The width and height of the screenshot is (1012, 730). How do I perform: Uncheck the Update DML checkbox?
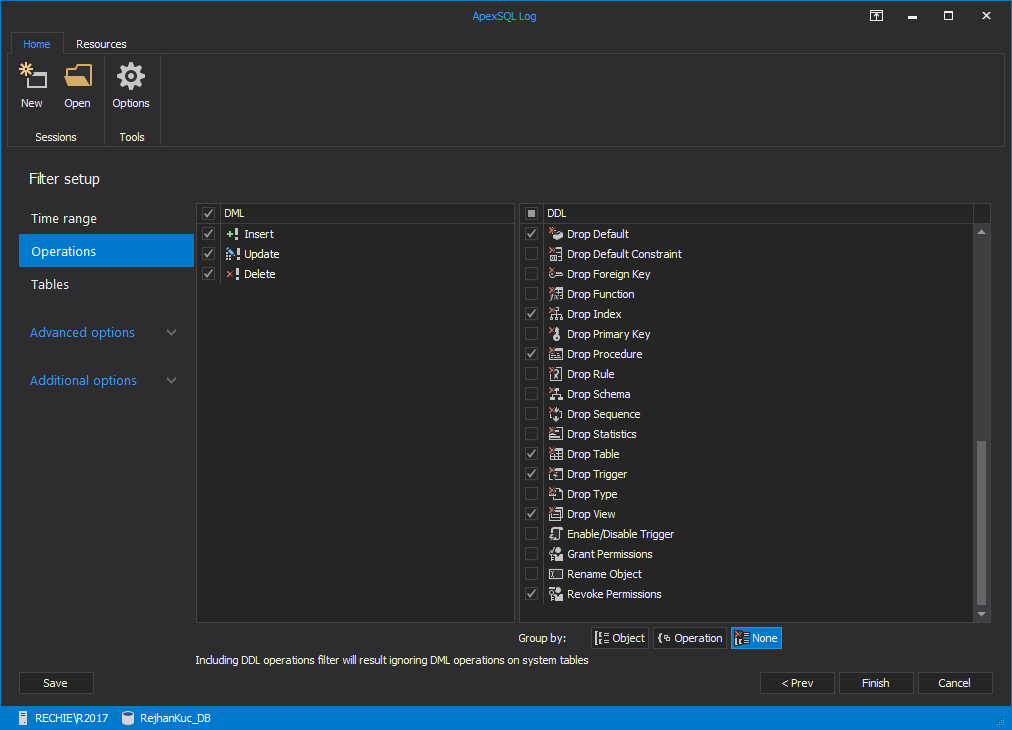coord(208,254)
